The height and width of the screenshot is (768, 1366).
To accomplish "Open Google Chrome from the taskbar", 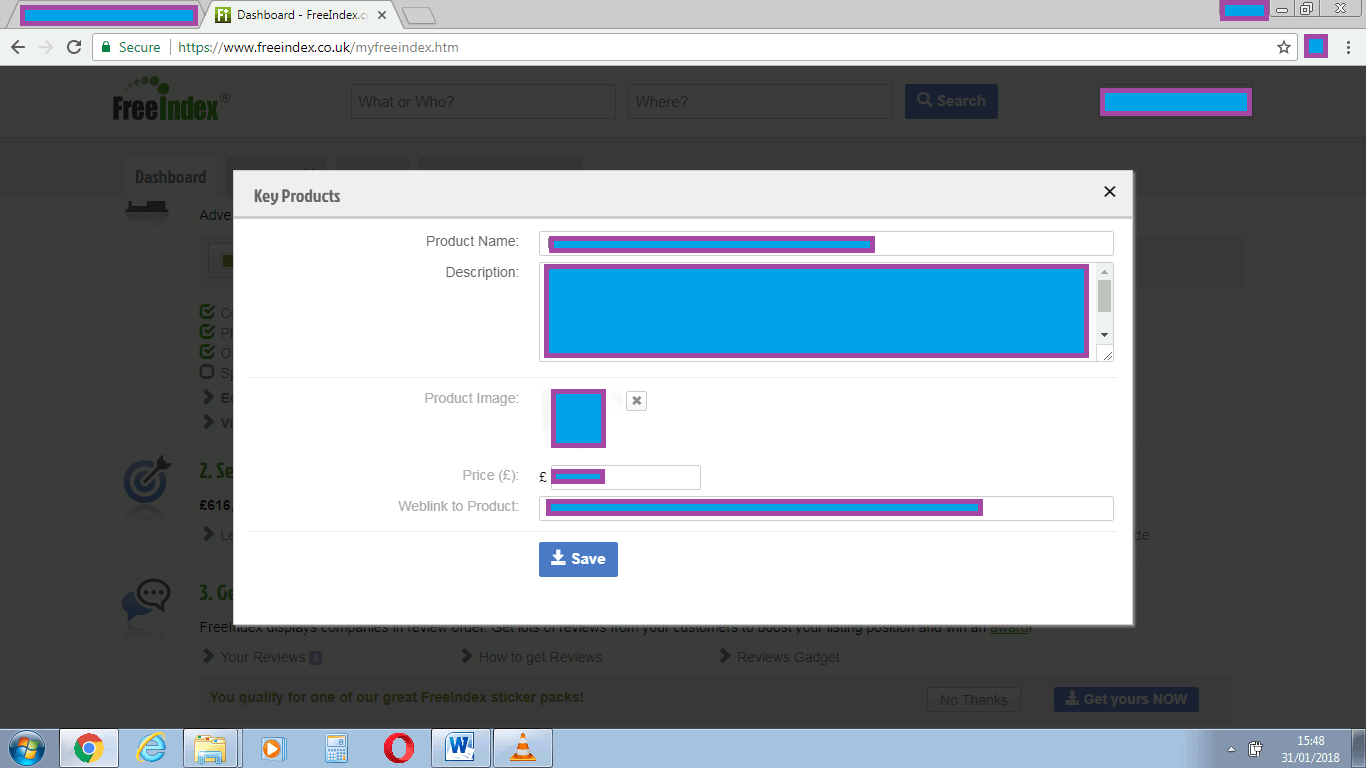I will (89, 748).
